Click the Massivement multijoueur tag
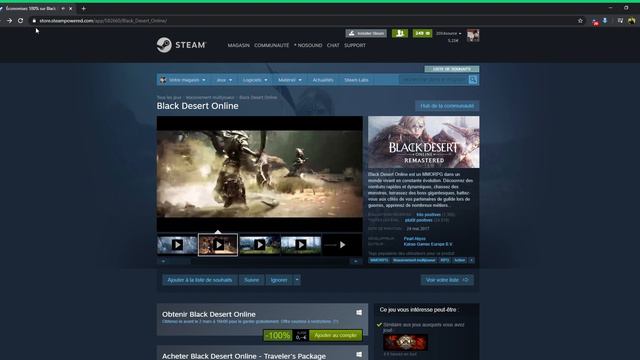This screenshot has width=640, height=360. [x=414, y=260]
